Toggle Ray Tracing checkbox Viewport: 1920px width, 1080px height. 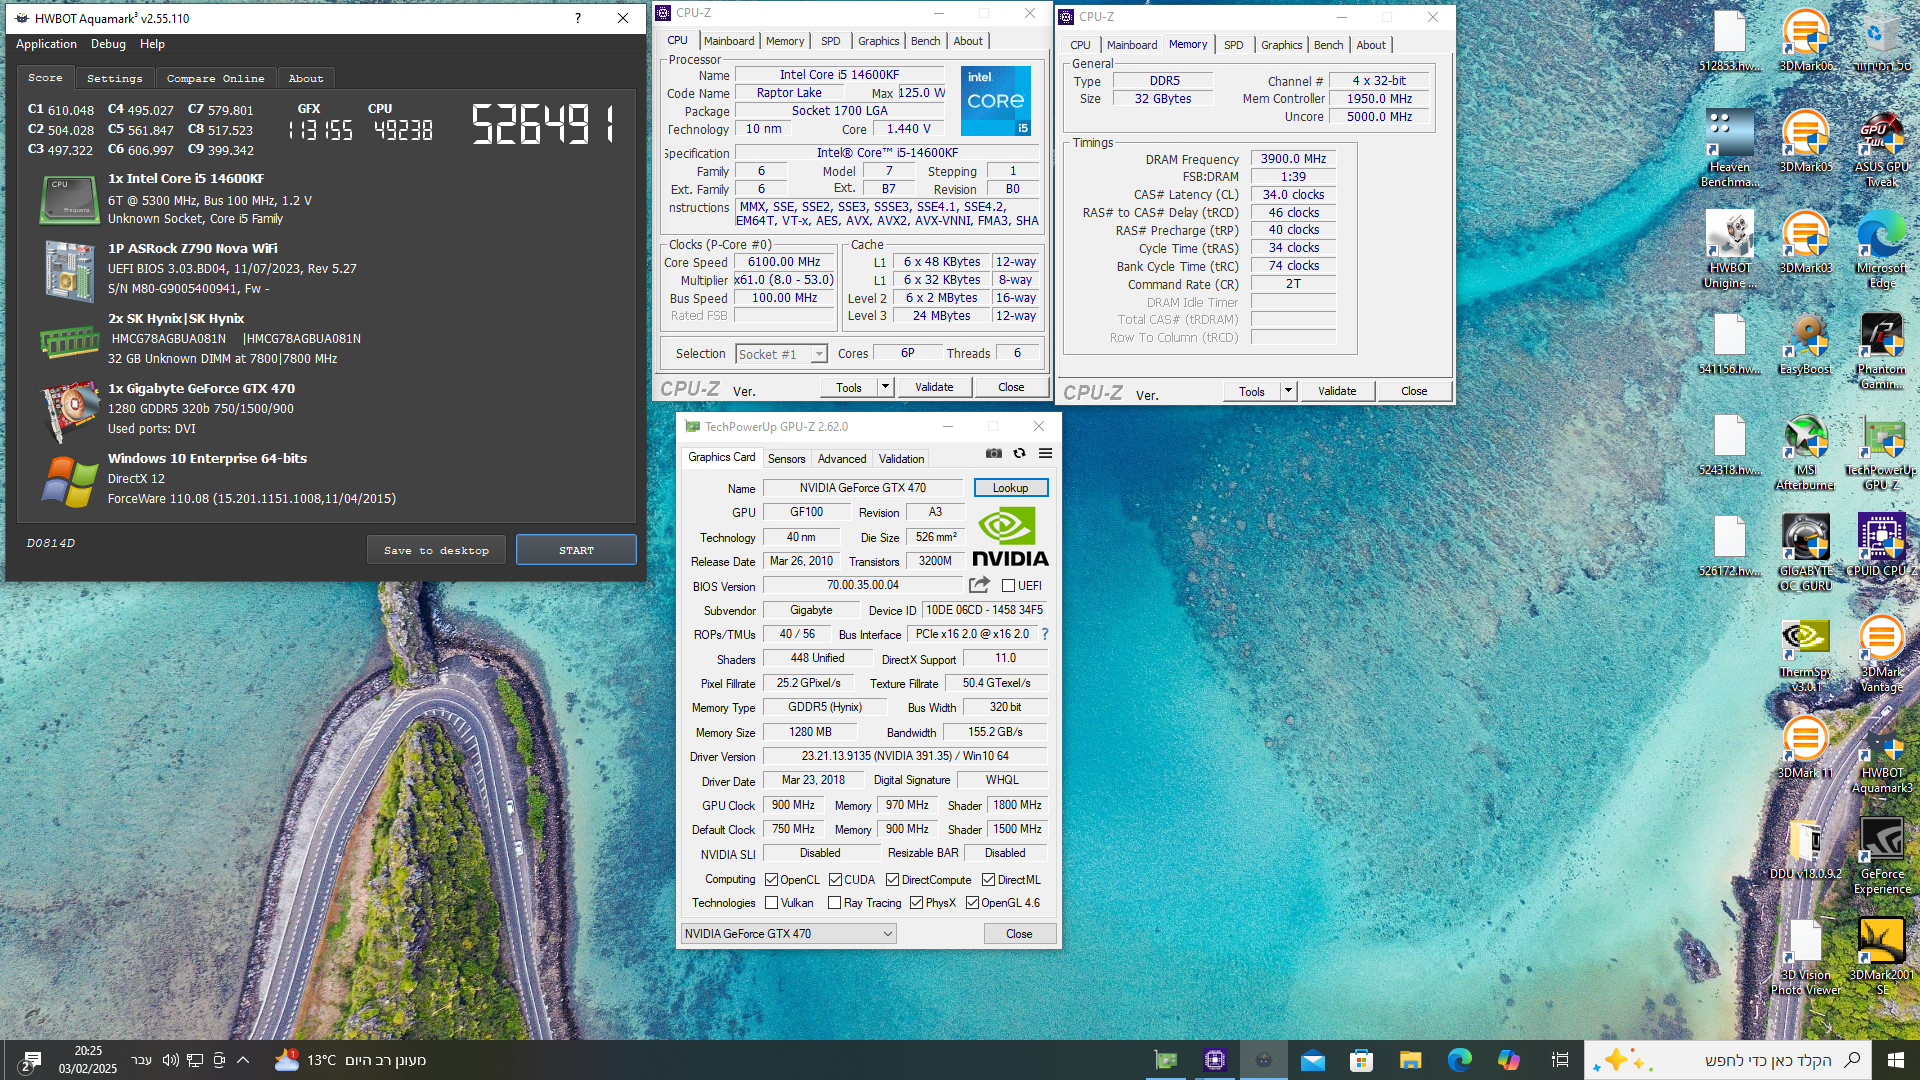(x=835, y=903)
